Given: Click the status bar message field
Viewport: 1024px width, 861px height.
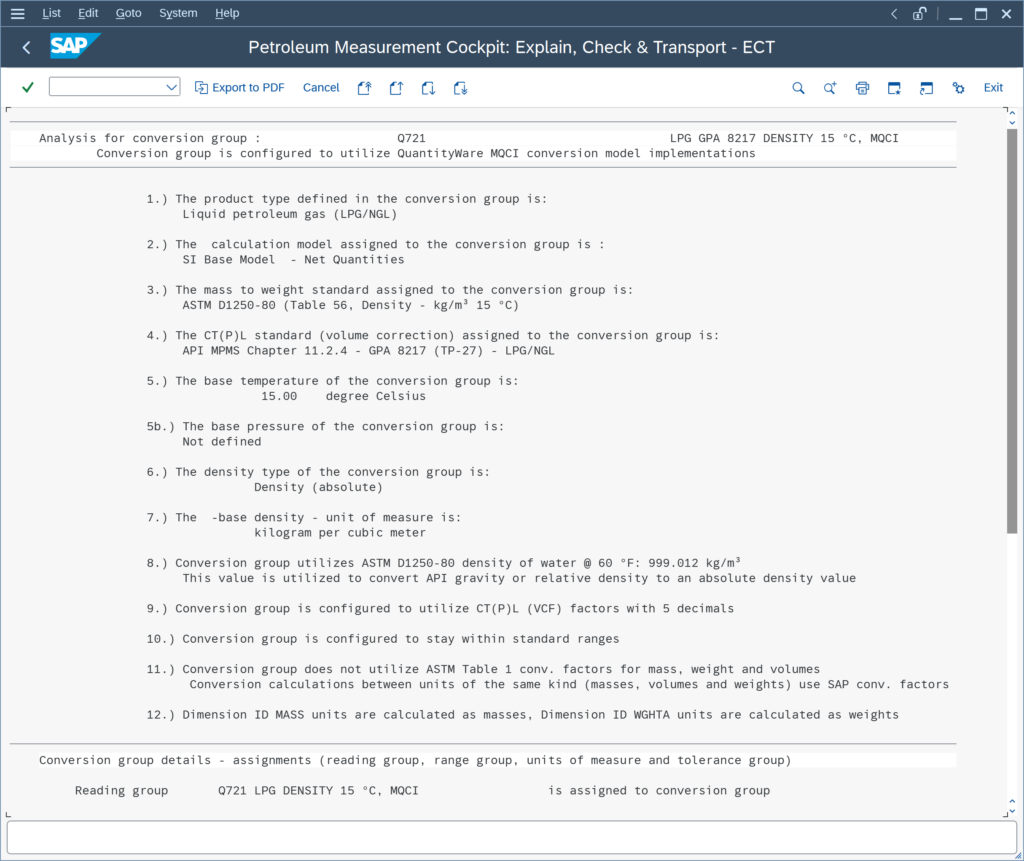Looking at the screenshot, I should tap(511, 837).
